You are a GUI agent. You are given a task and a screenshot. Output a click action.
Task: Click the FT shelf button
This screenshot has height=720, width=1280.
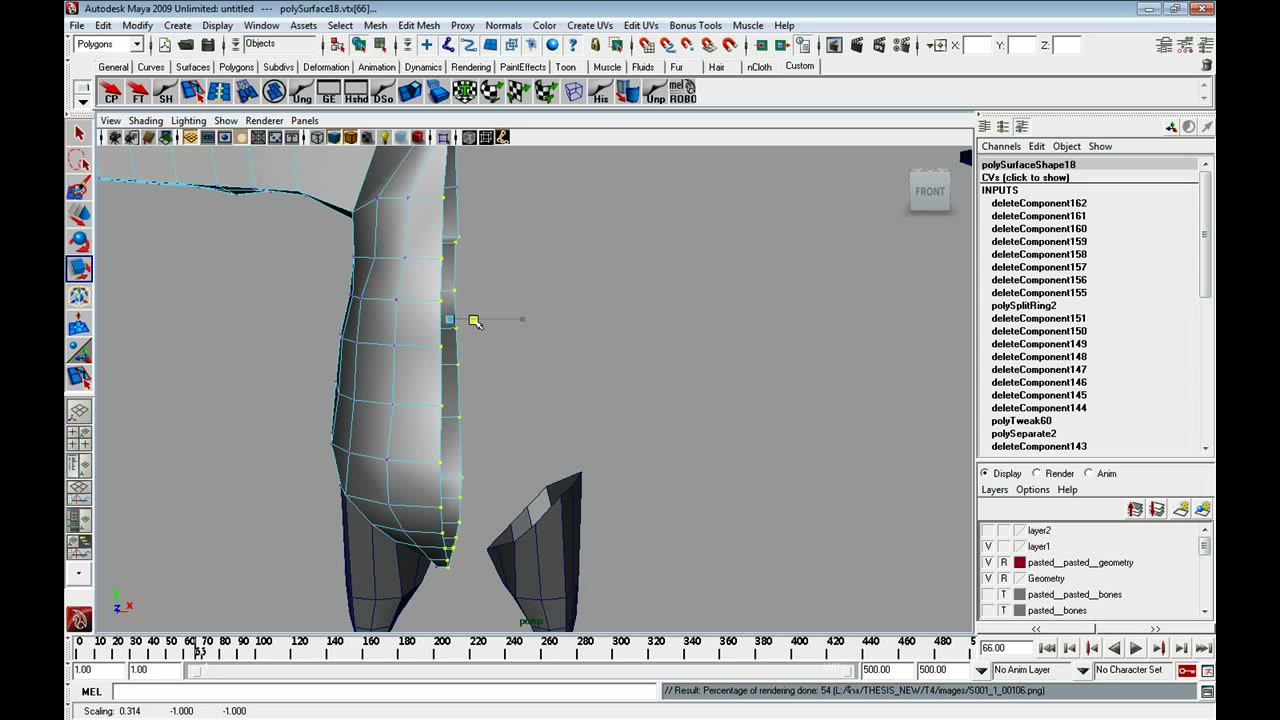coord(138,93)
